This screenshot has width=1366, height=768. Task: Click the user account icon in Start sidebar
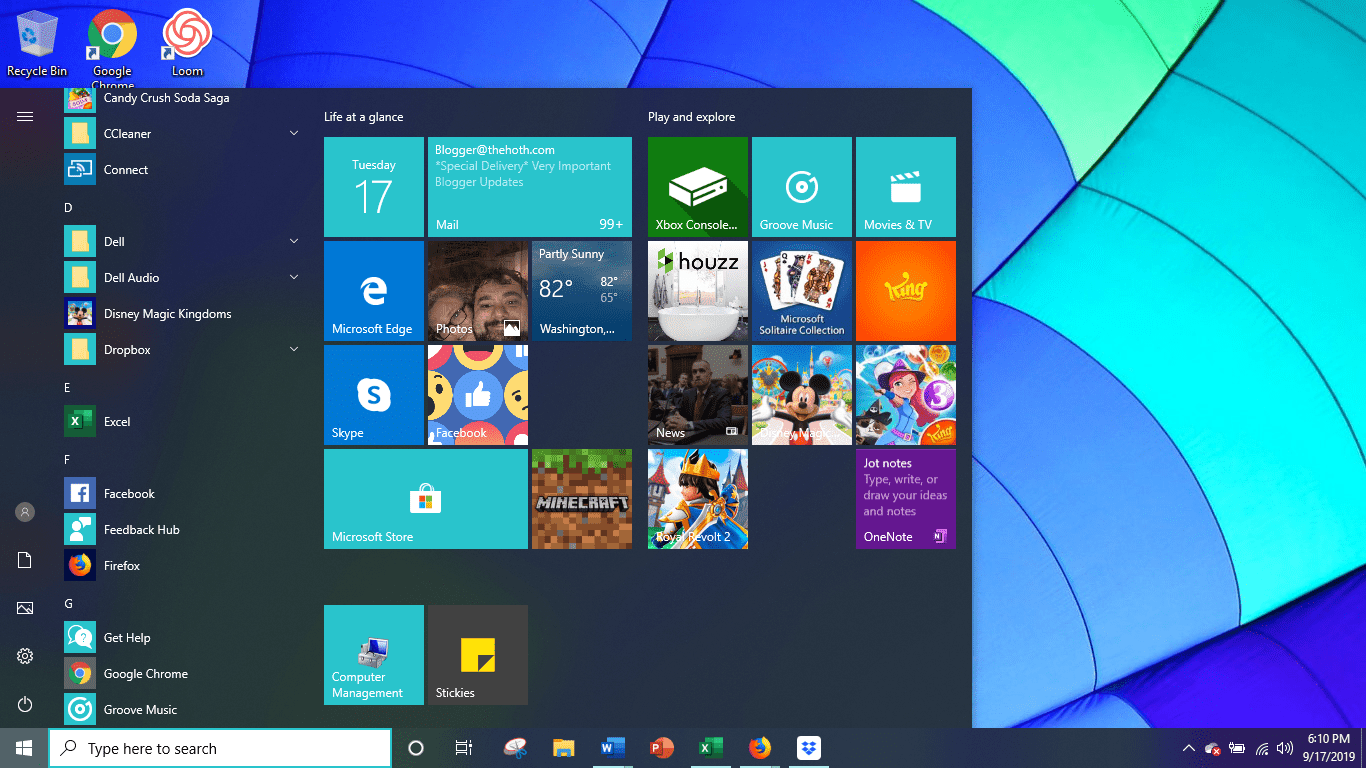point(25,512)
